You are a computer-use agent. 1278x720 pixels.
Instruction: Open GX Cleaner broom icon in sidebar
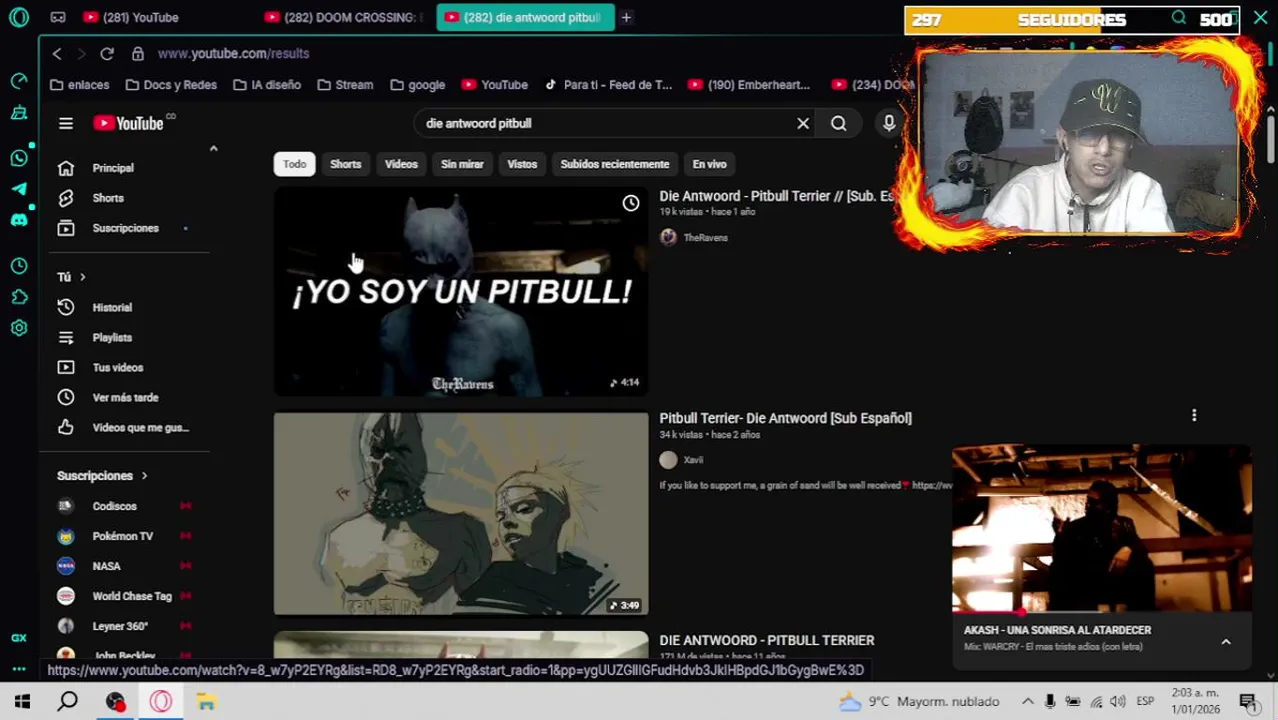click(19, 113)
